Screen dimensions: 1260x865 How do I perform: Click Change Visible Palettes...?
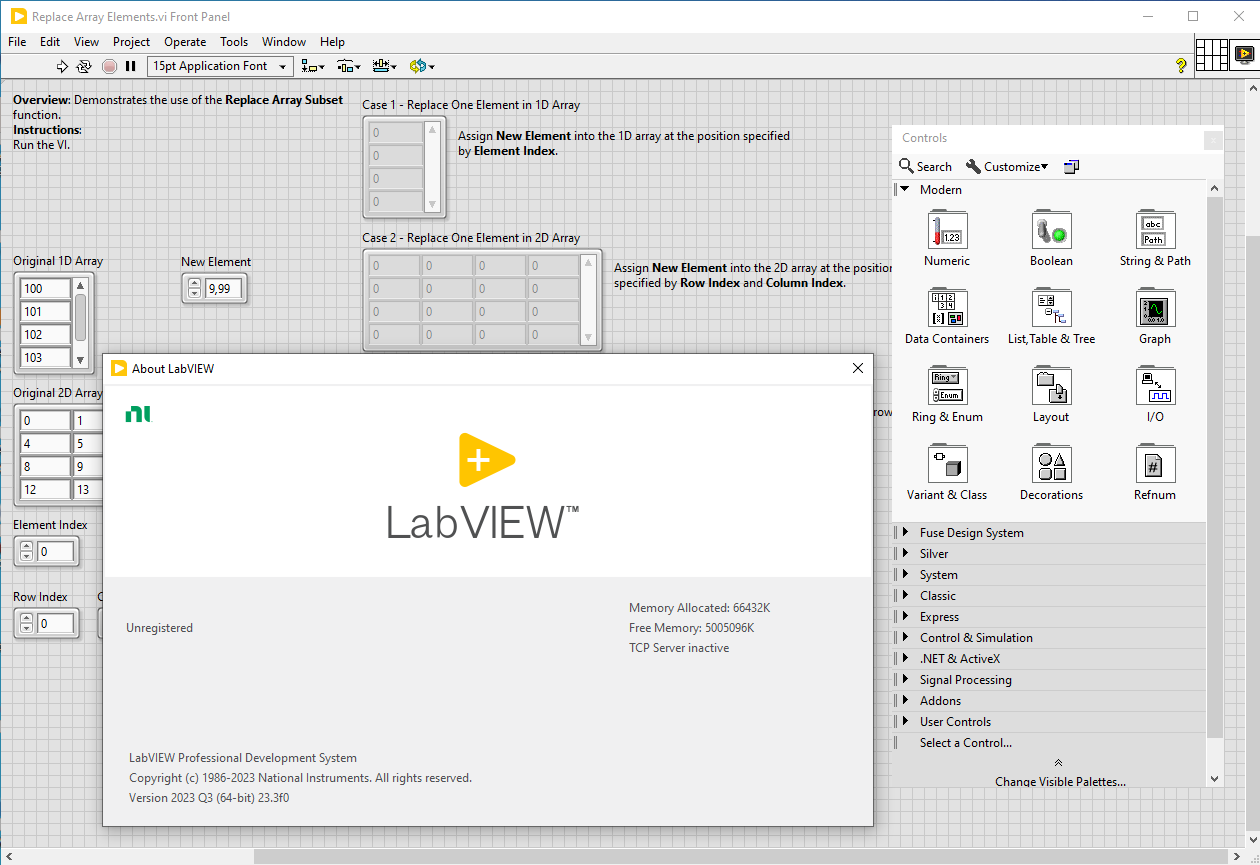pyautogui.click(x=1060, y=782)
